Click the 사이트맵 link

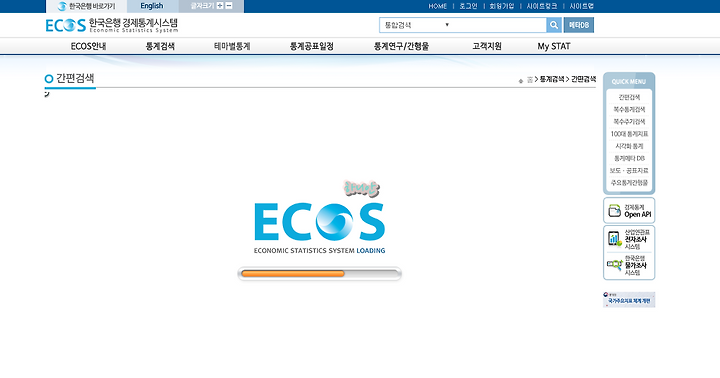(x=582, y=6)
